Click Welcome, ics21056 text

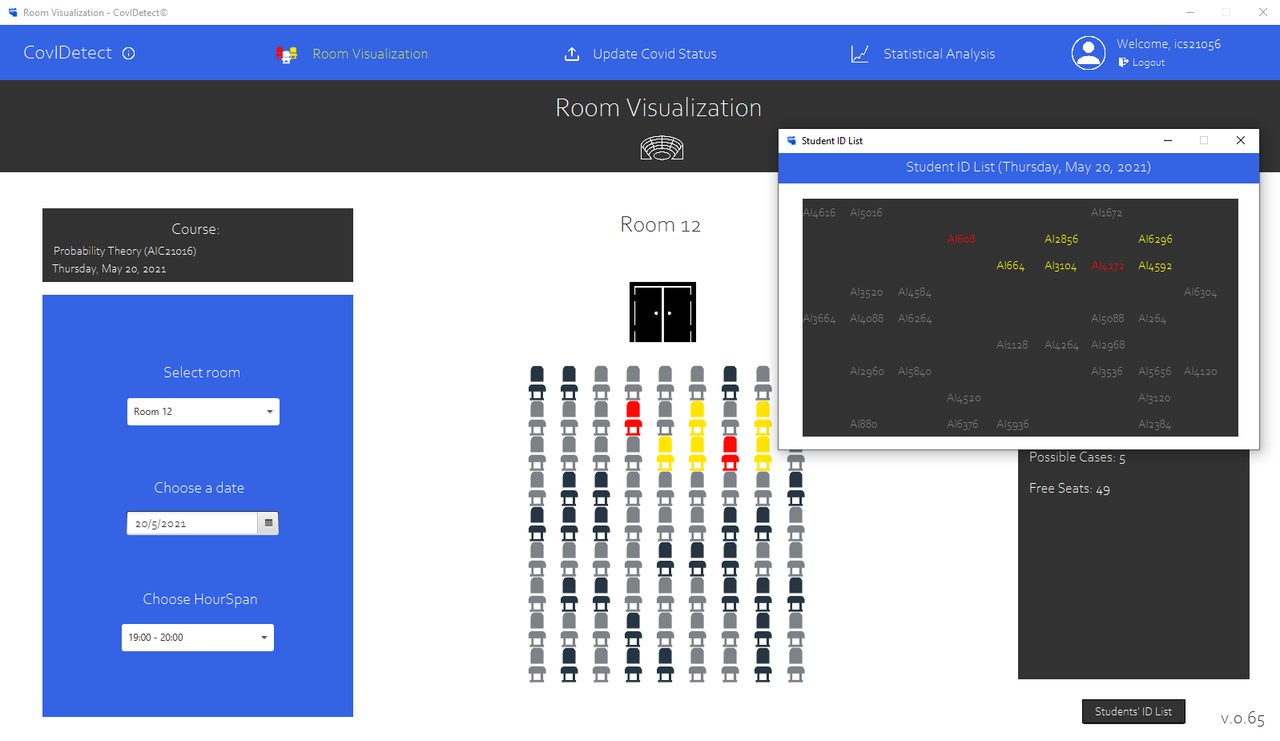coord(1168,44)
